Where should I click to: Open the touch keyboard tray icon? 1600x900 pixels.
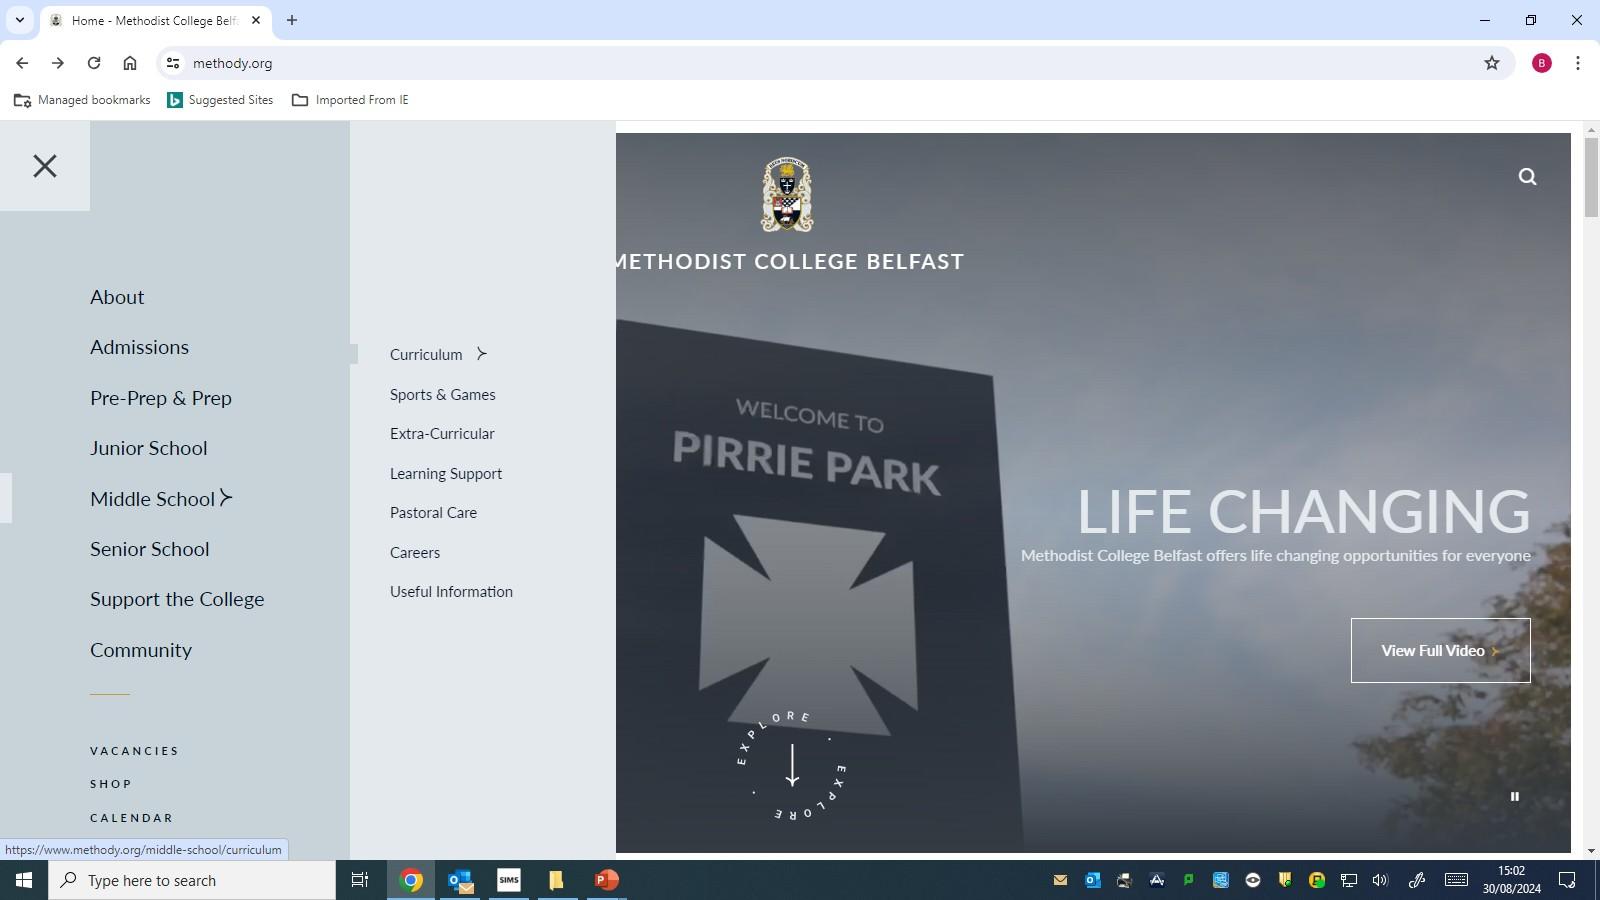point(1456,881)
